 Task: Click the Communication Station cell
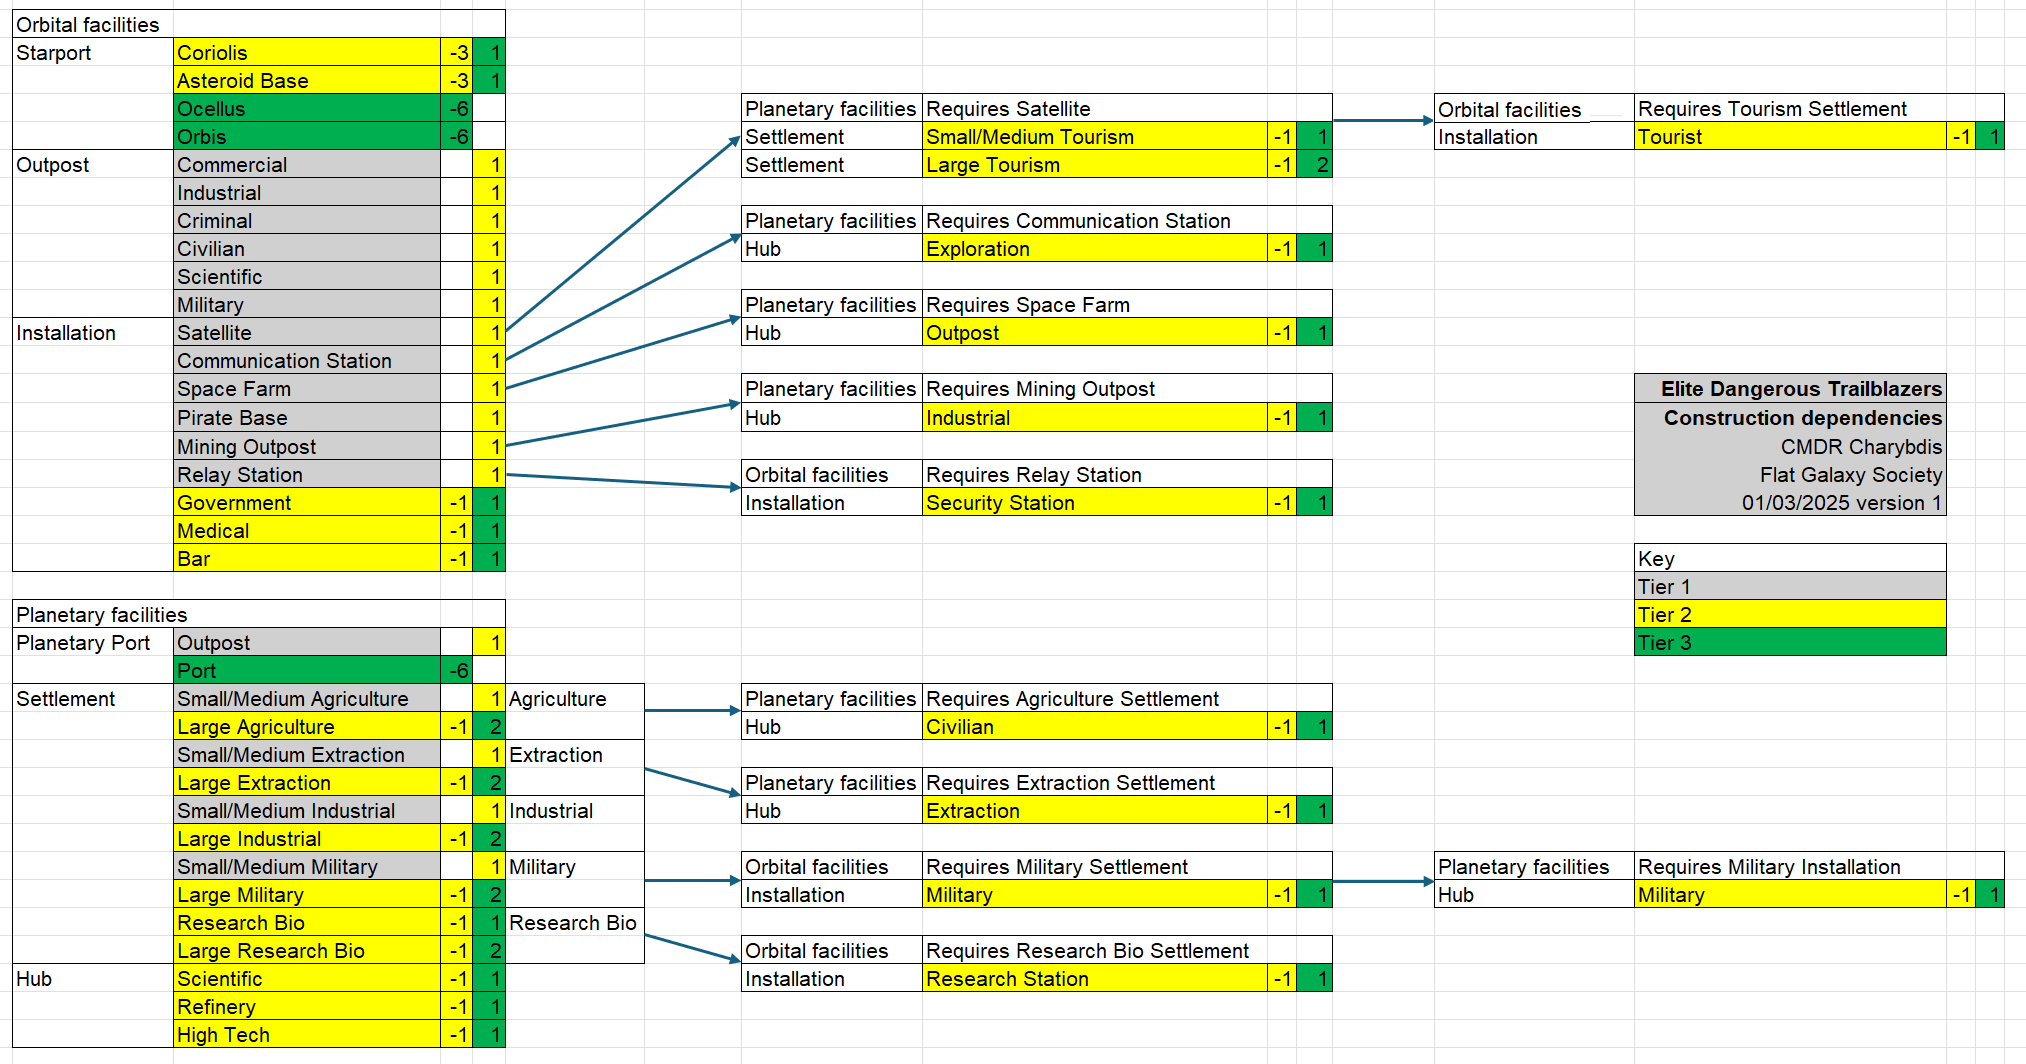pos(307,360)
